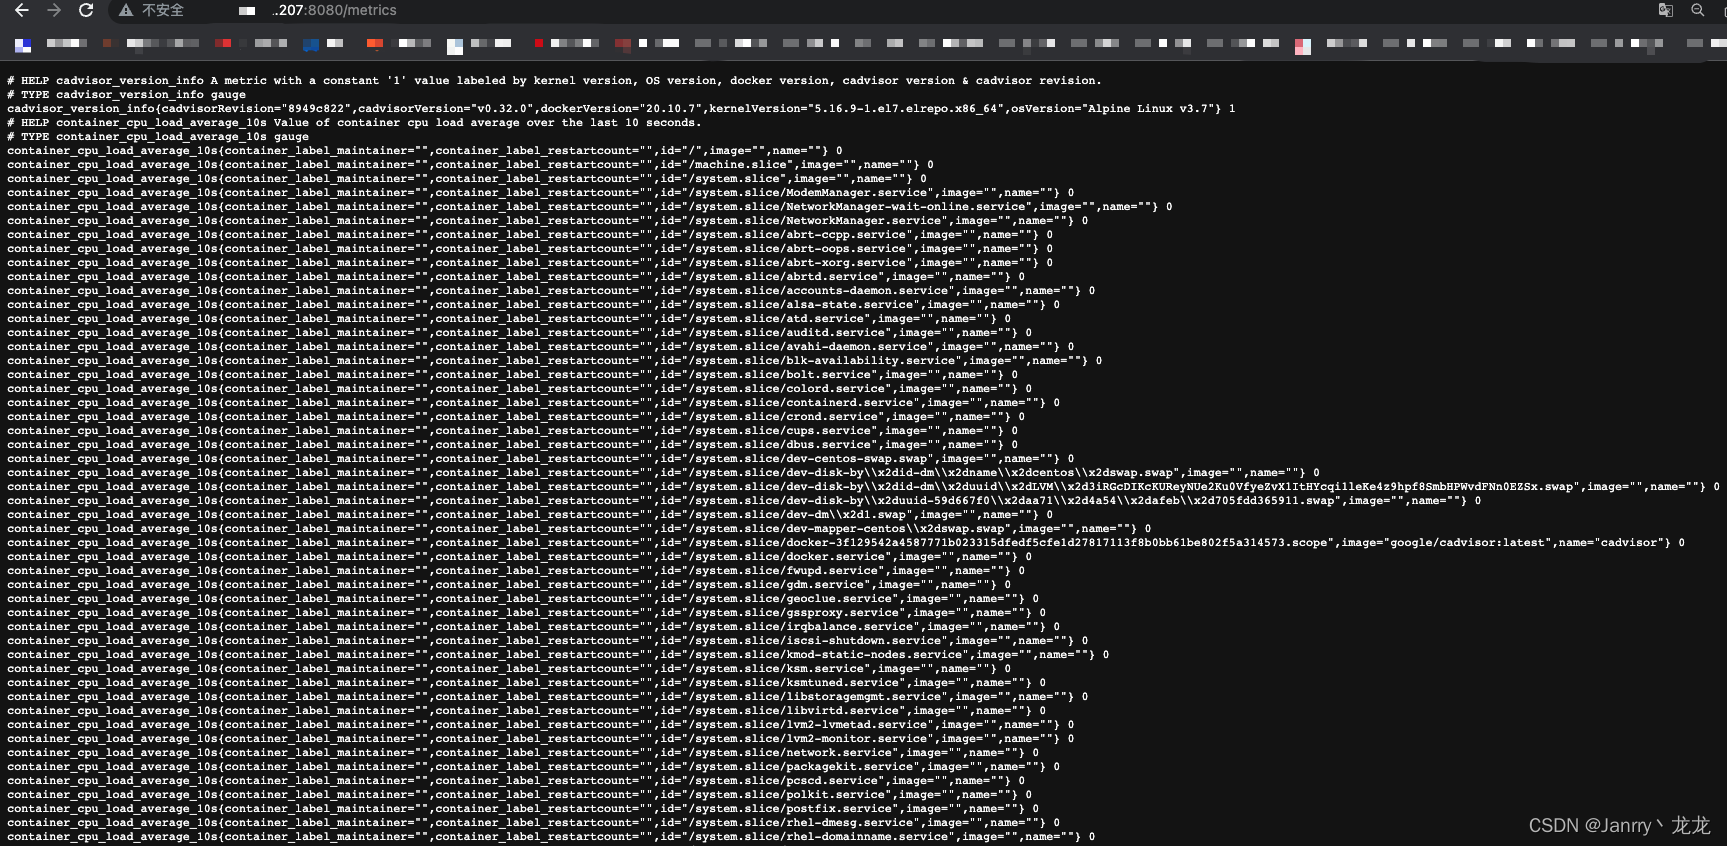Viewport: 1727px width, 846px height.
Task: Click the metric row for kmod-static-nodes.service
Action: [x=558, y=655]
